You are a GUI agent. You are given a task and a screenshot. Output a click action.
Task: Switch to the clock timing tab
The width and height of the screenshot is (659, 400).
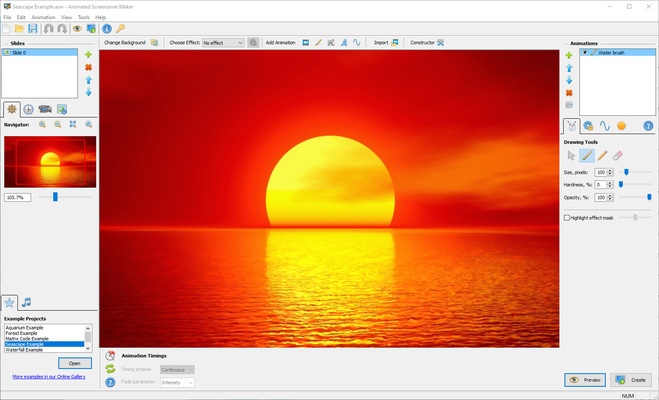pos(29,109)
